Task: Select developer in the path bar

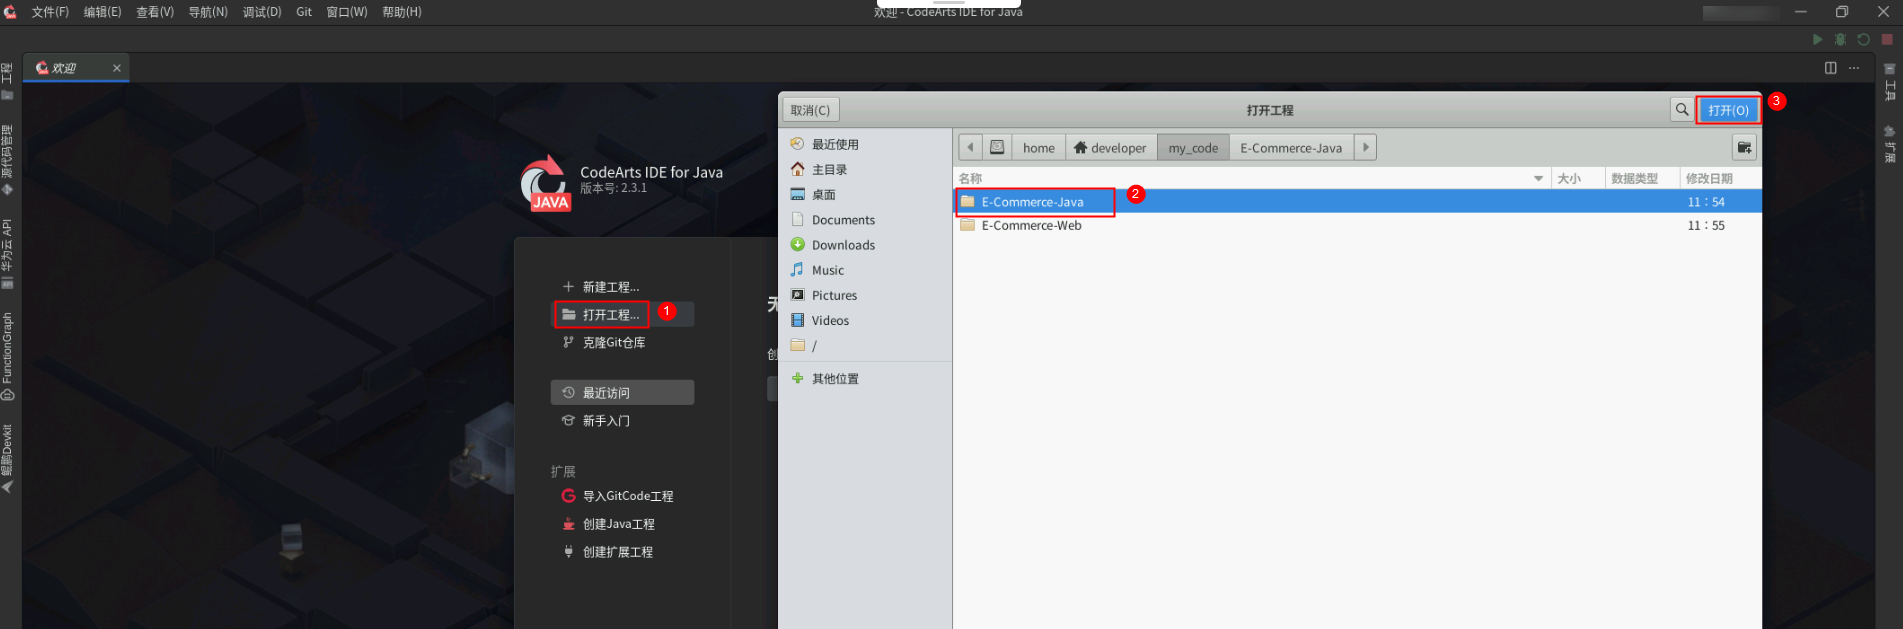Action: [x=1111, y=148]
